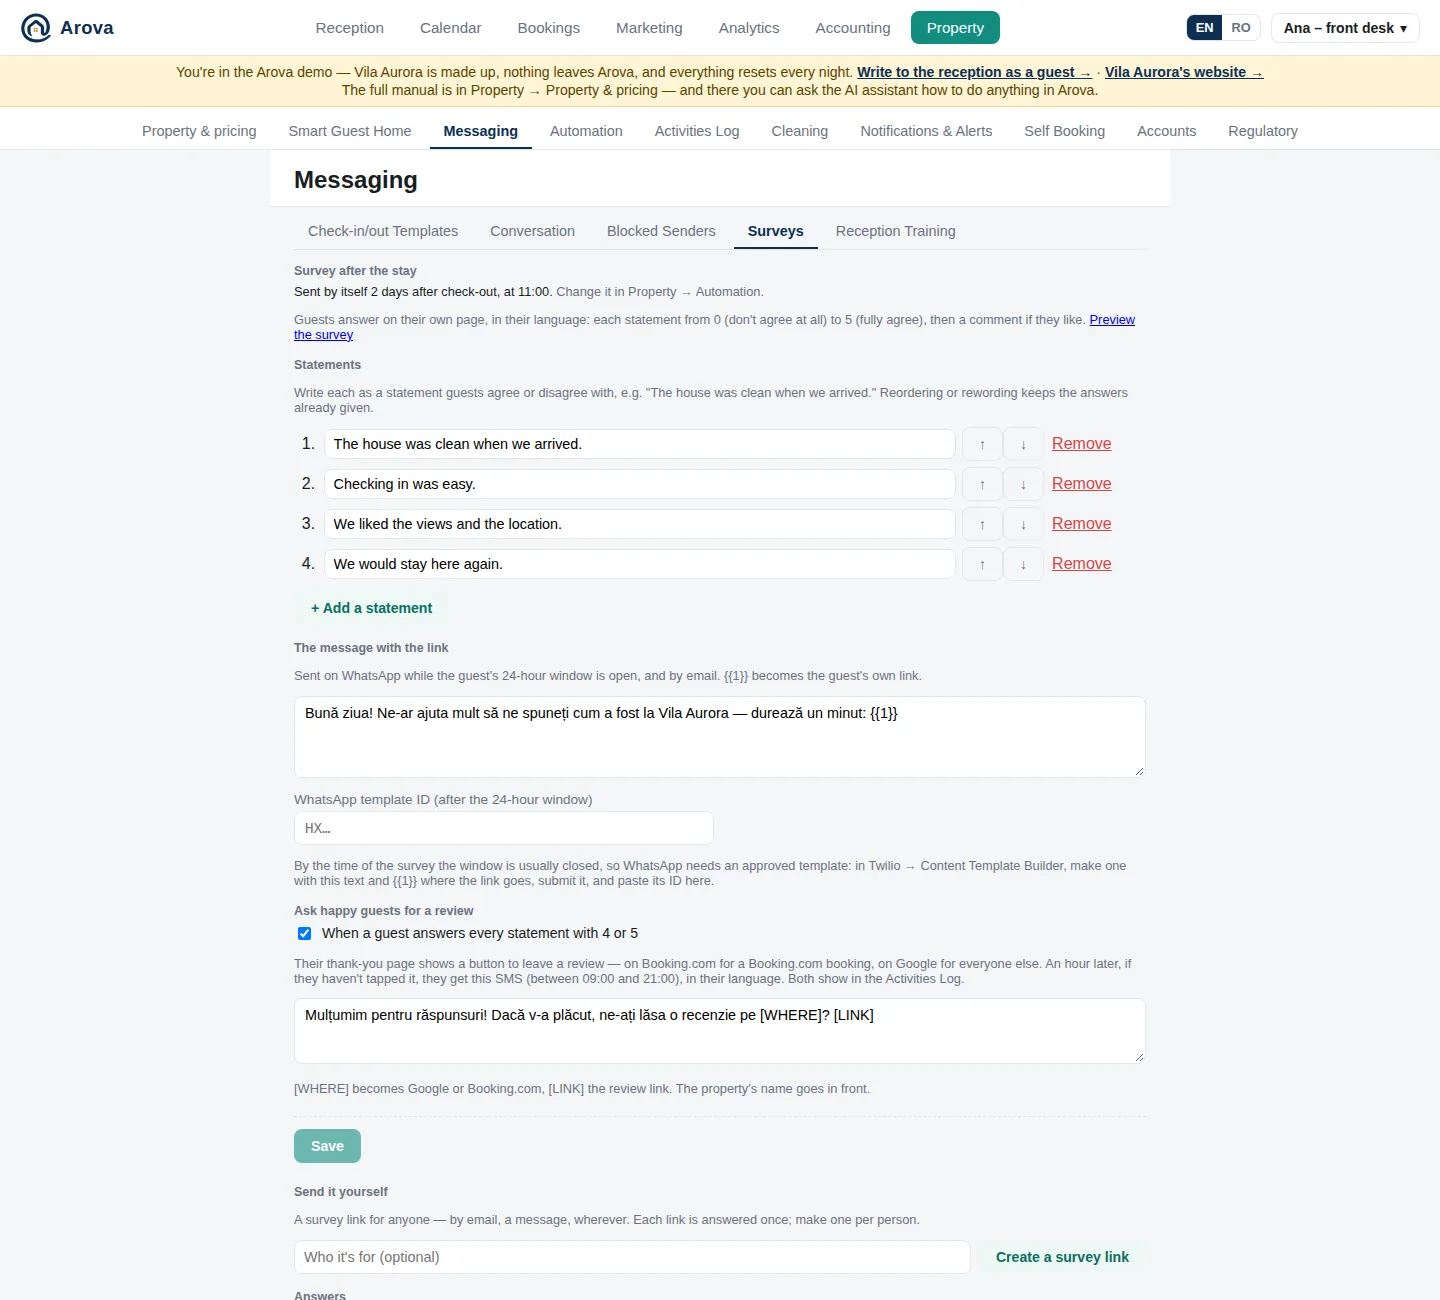Open Accounting in top navigation
The image size is (1440, 1300).
(x=852, y=28)
